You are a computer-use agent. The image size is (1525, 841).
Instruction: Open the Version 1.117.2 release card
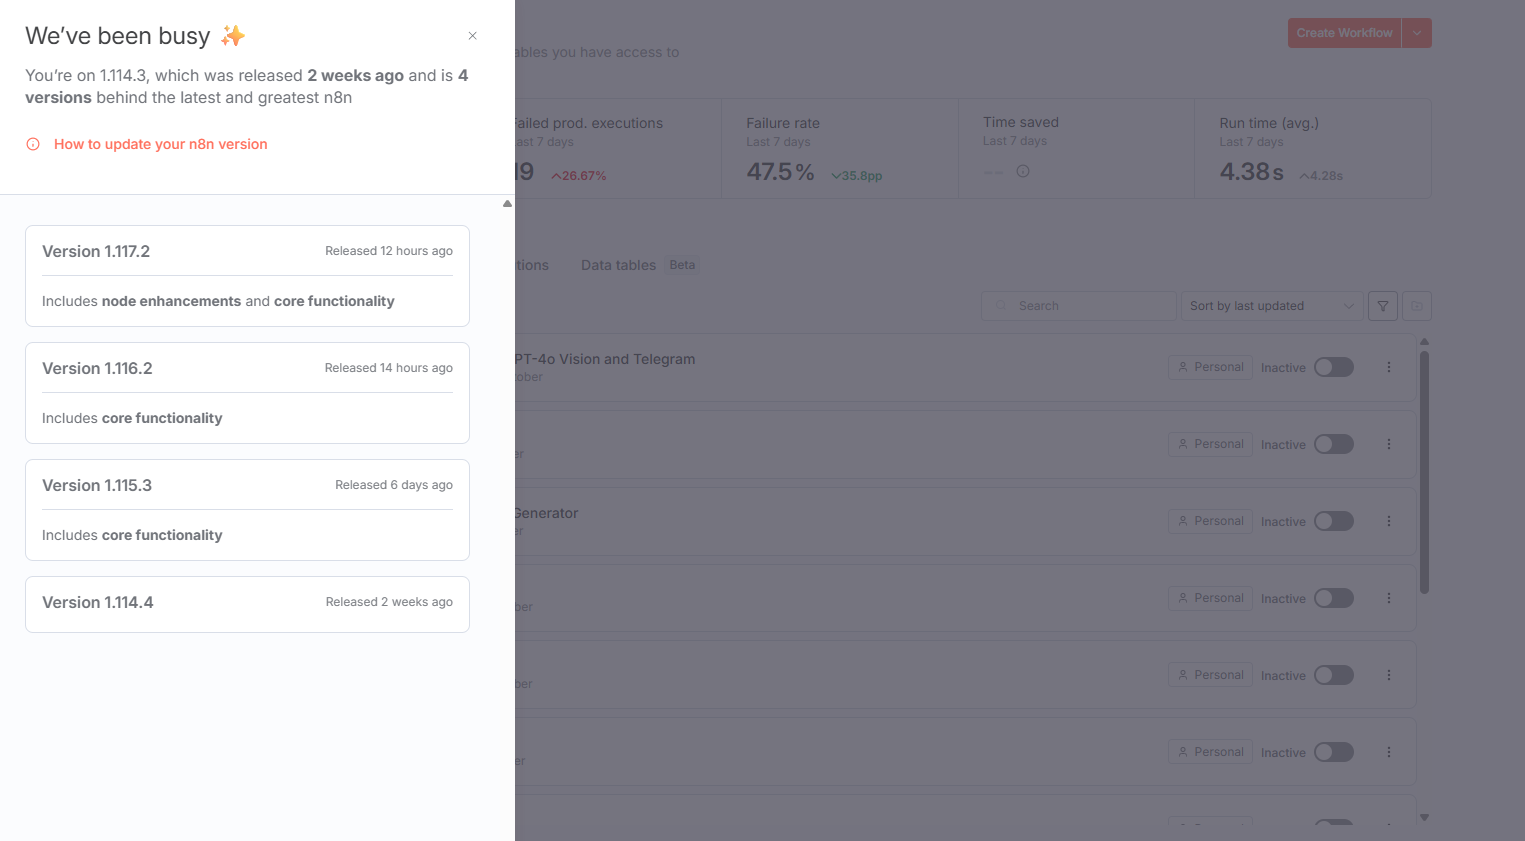tap(247, 276)
